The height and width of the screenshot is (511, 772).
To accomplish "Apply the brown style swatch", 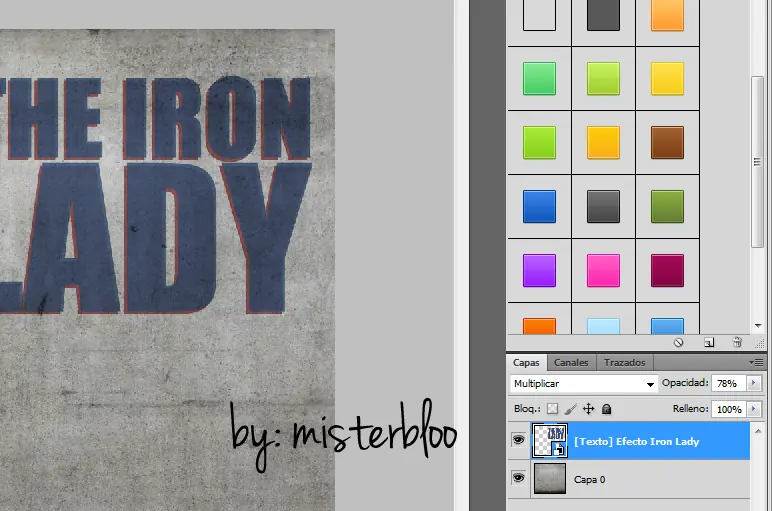I will click(667, 142).
